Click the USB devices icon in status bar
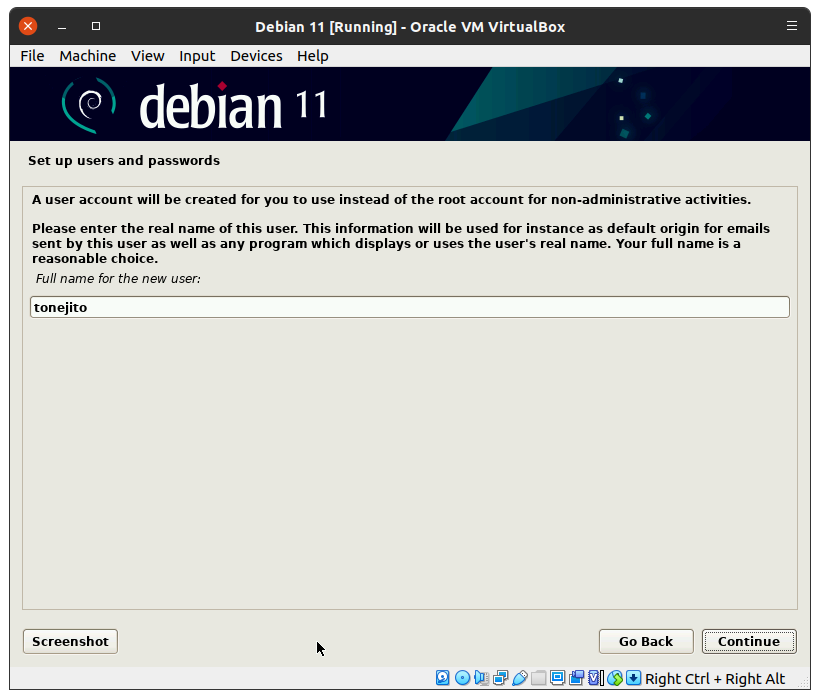This screenshot has width=820, height=699. click(x=519, y=678)
